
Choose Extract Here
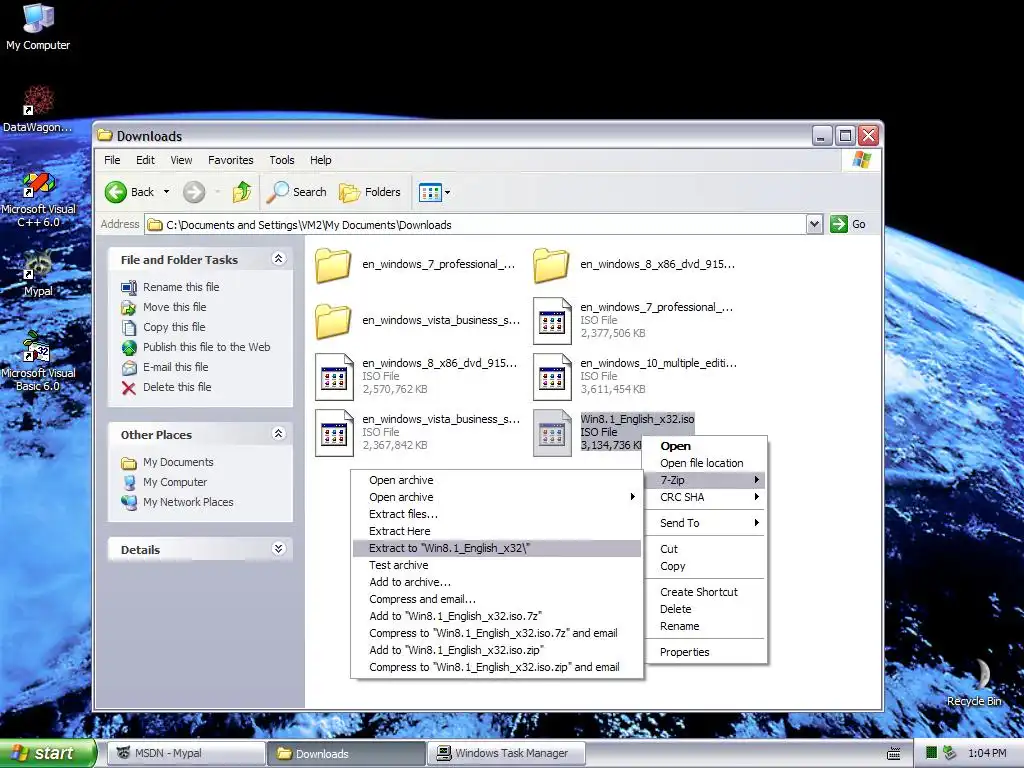click(x=496, y=531)
